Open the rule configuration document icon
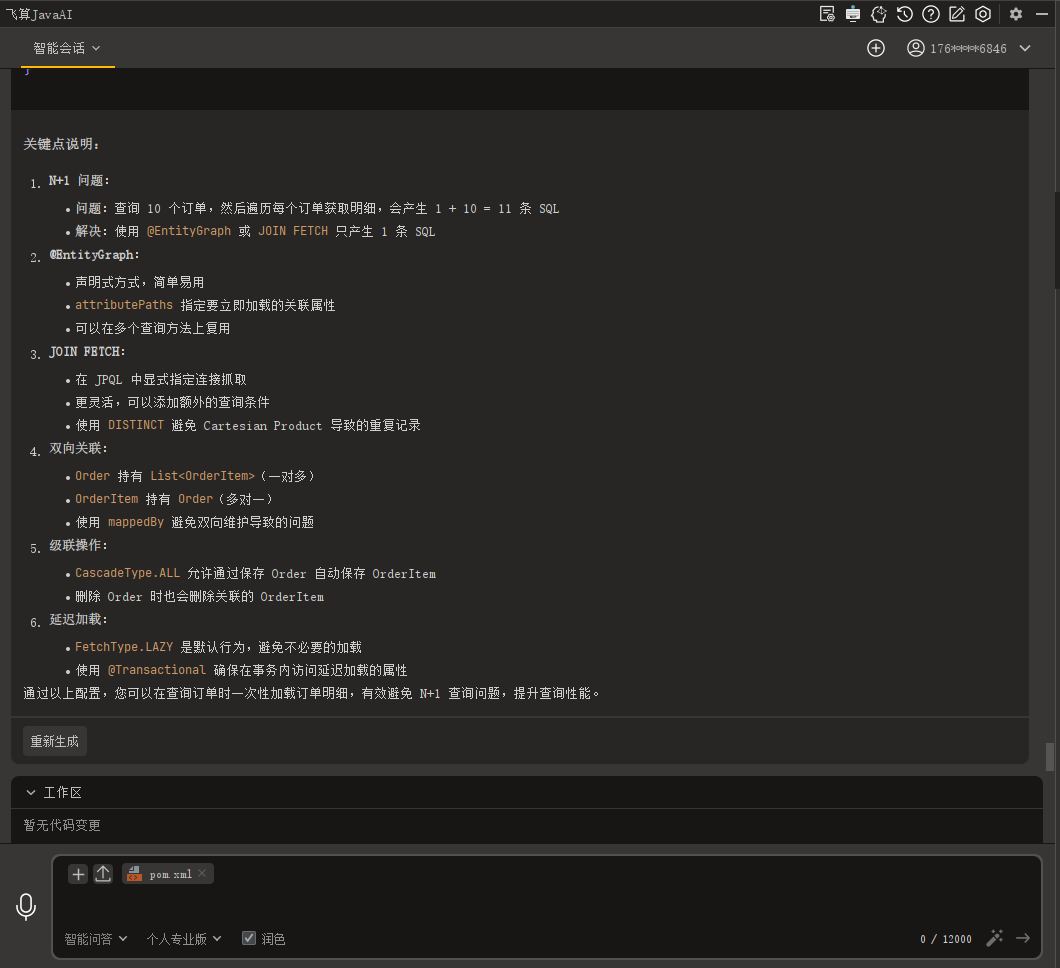The width and height of the screenshot is (1060, 968). (x=827, y=14)
